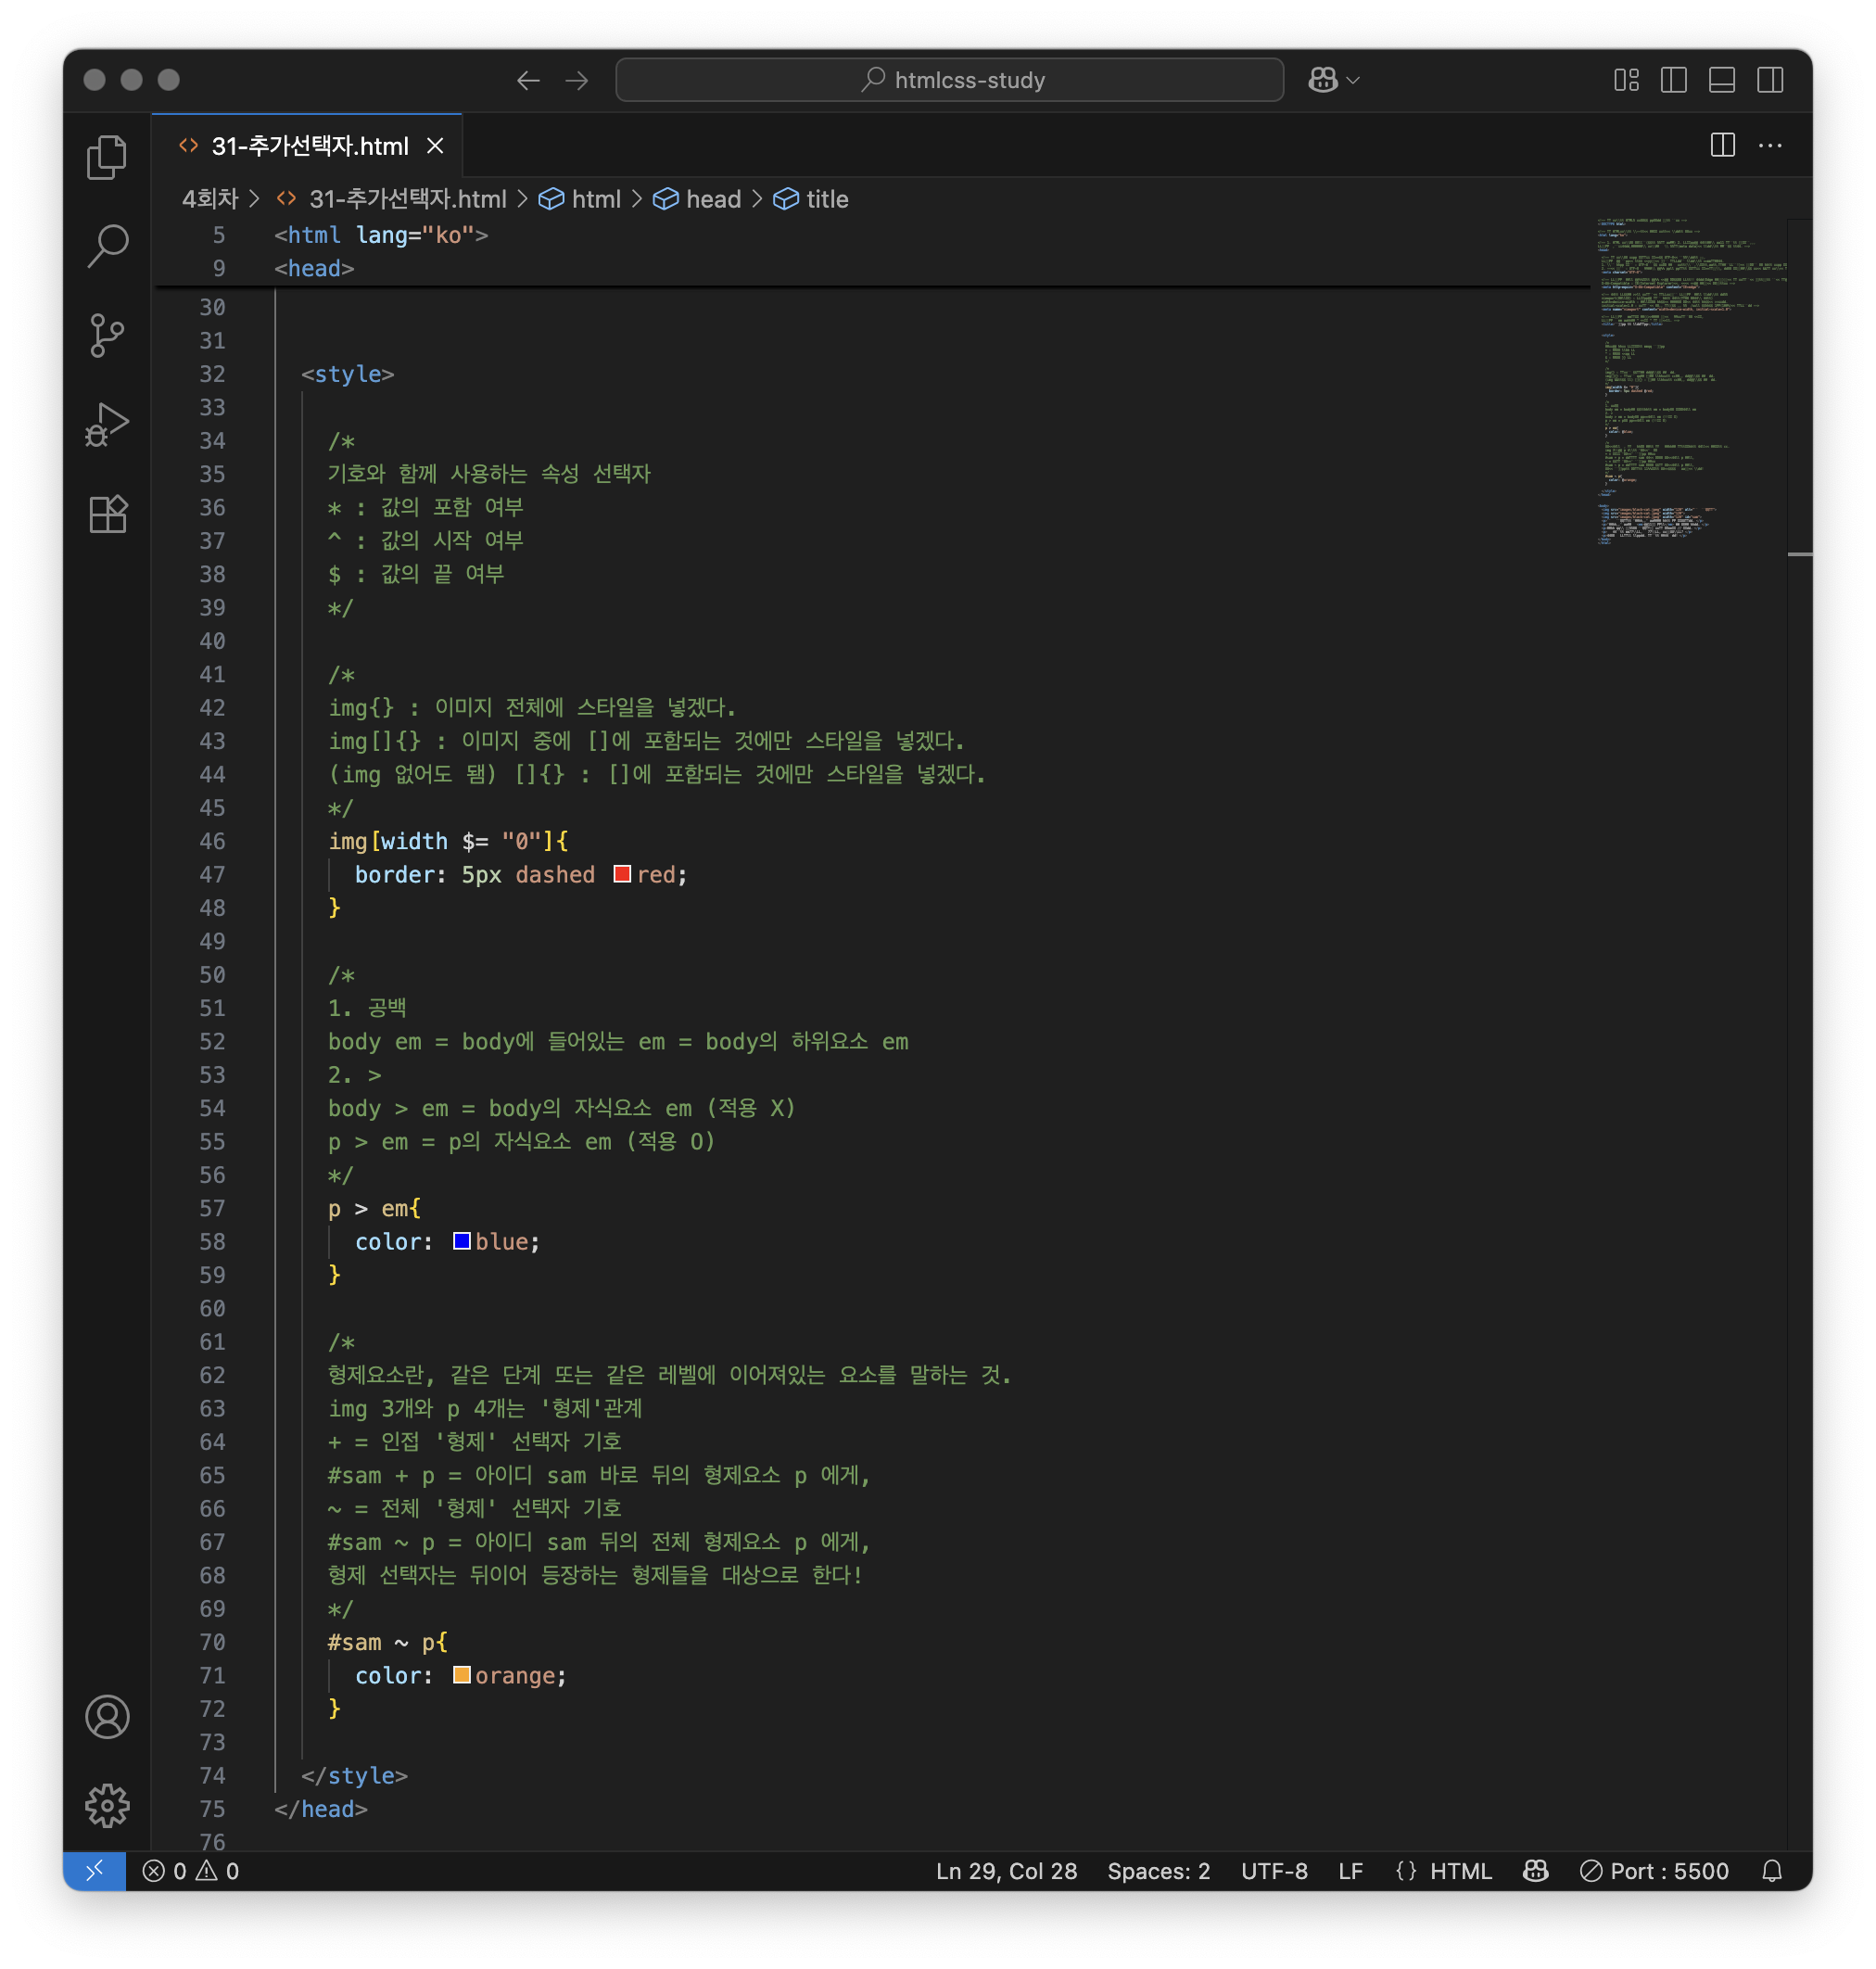
Task: Click the Port : 5500 Live Server button
Action: click(x=1654, y=1871)
